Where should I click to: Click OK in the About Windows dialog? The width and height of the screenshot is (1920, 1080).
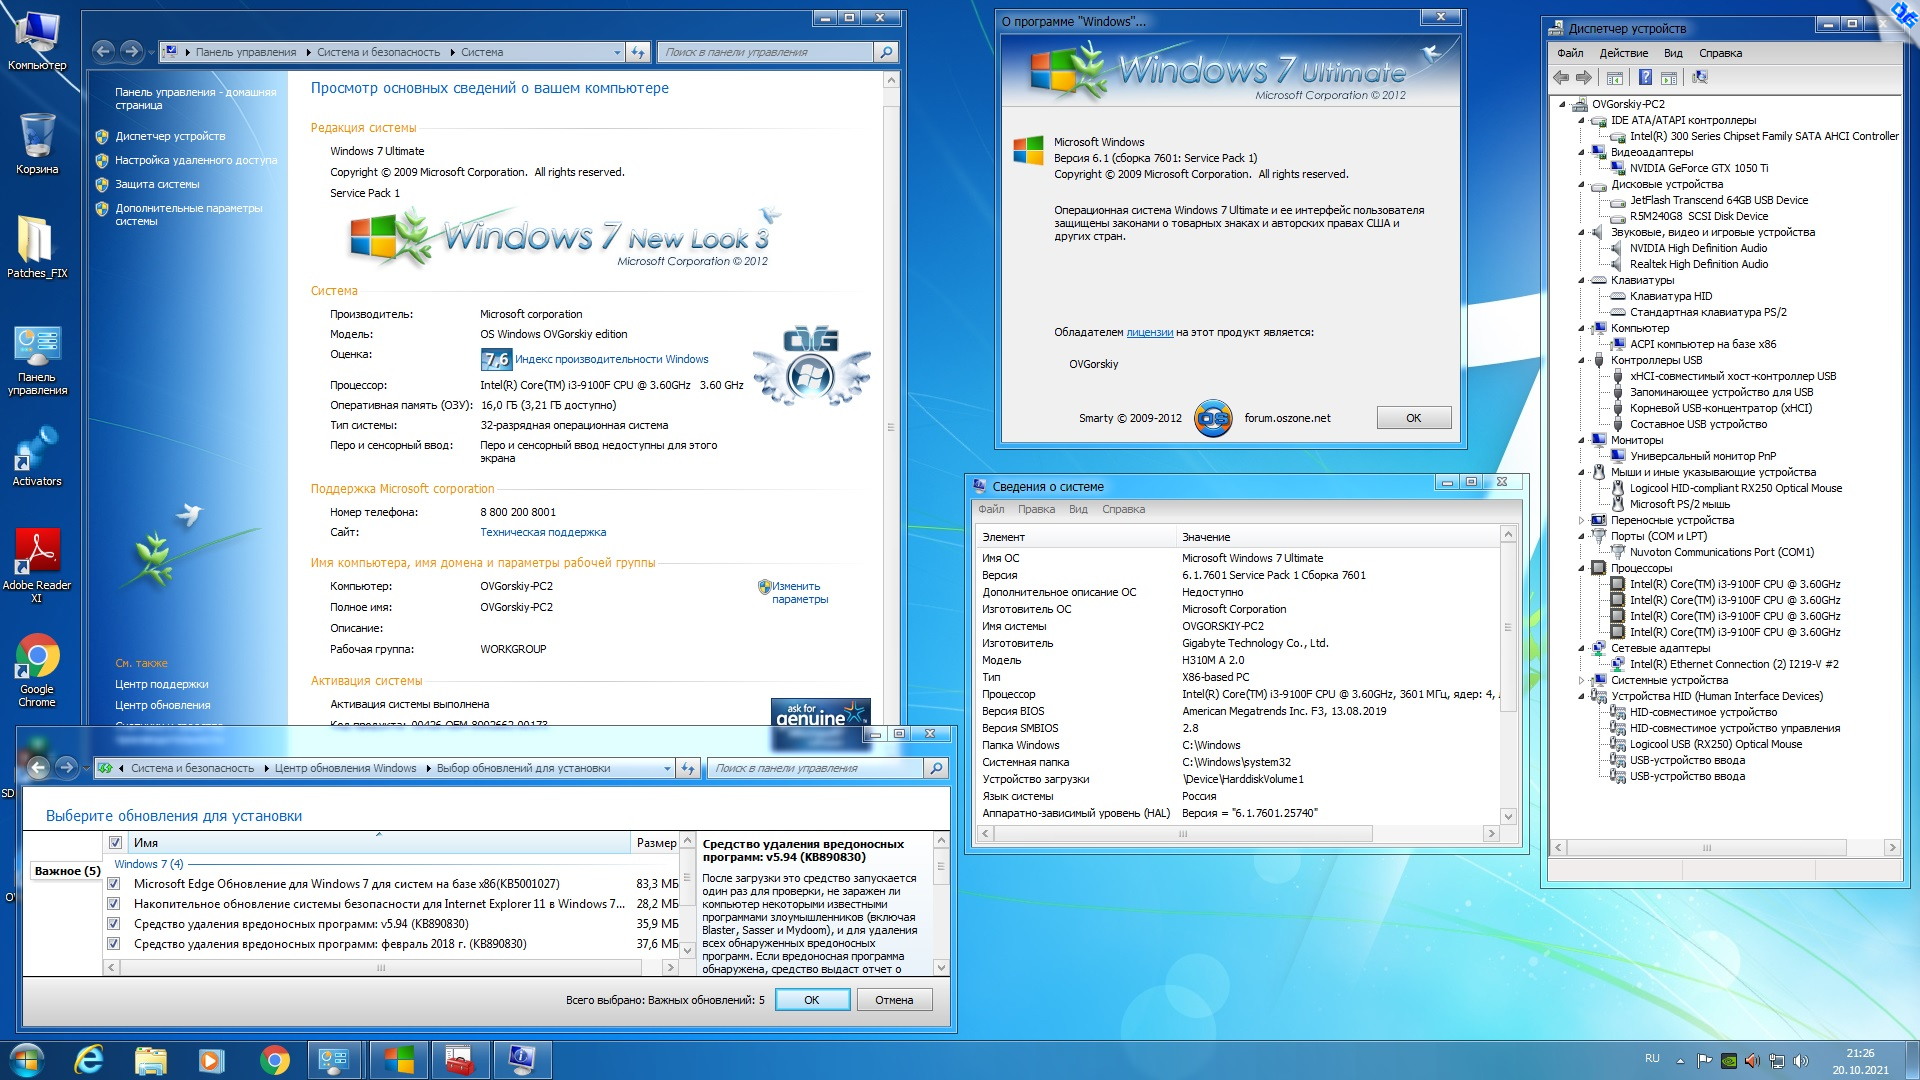click(x=1413, y=418)
